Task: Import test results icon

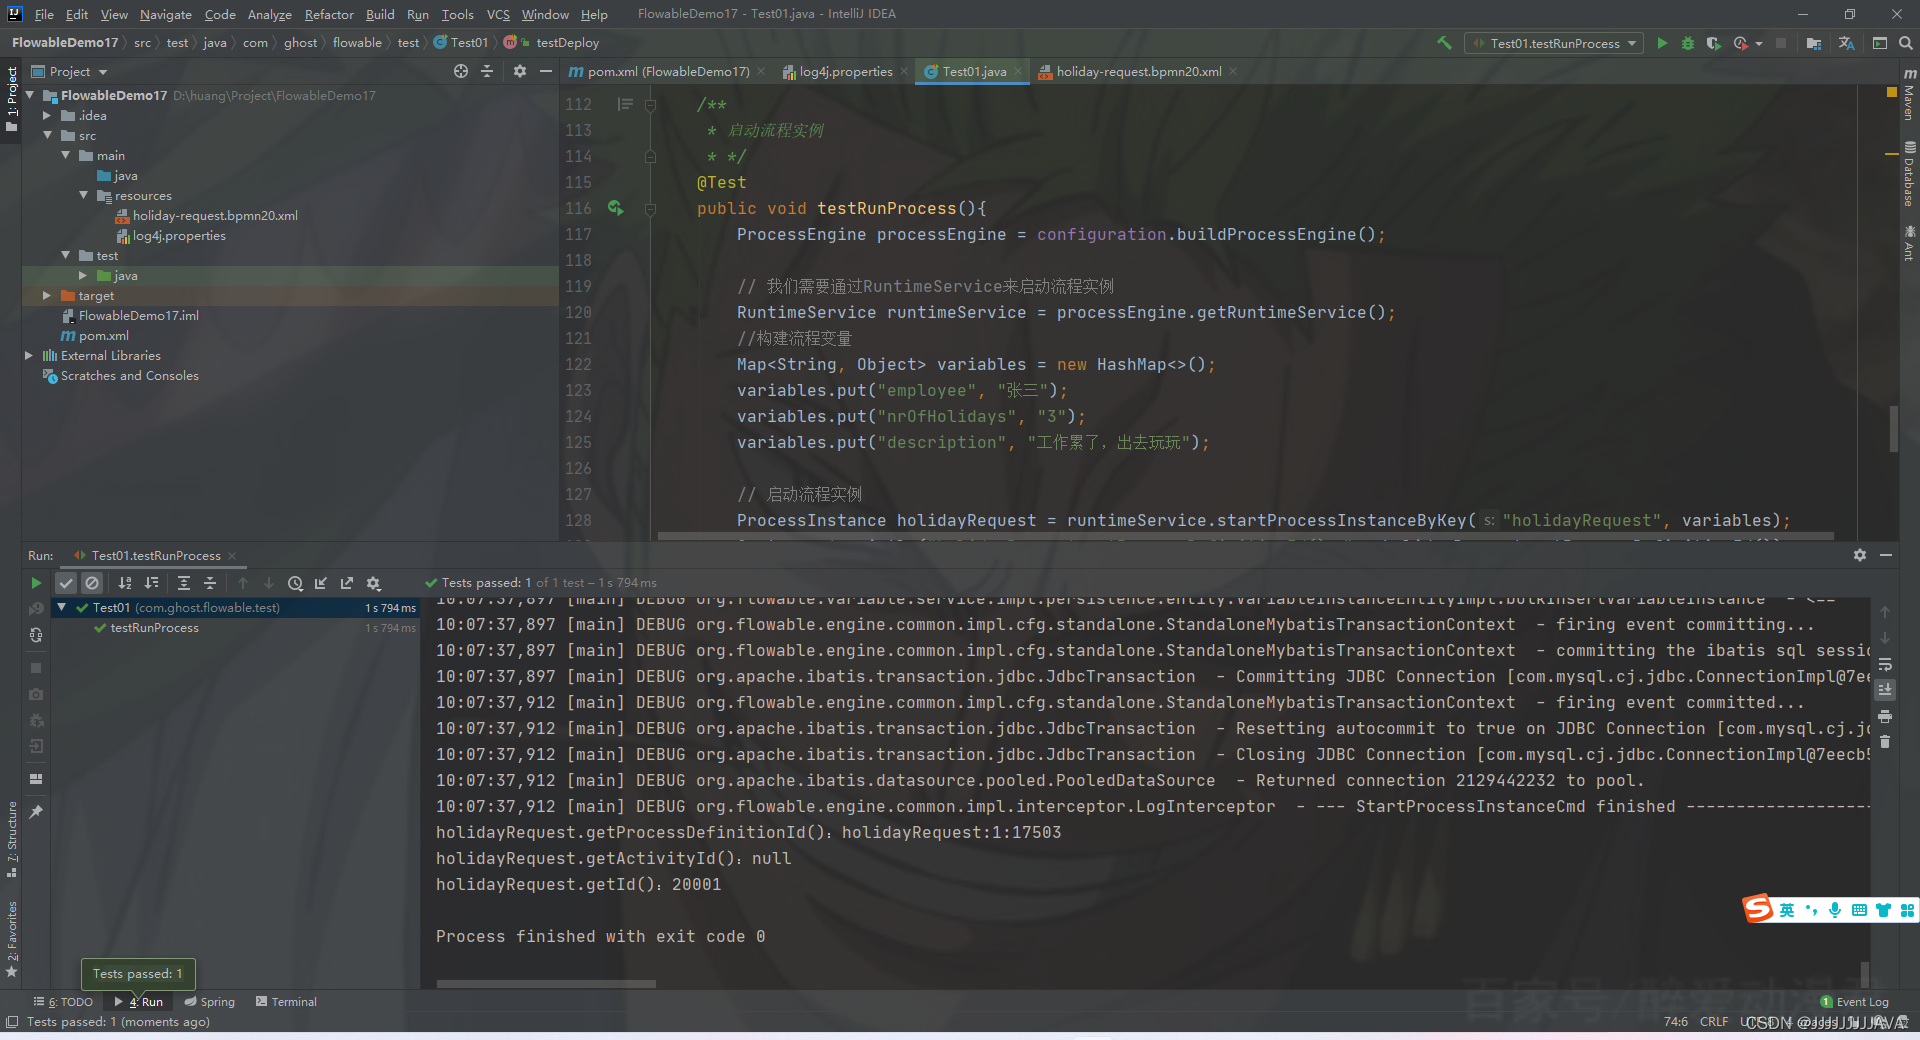Action: (321, 583)
